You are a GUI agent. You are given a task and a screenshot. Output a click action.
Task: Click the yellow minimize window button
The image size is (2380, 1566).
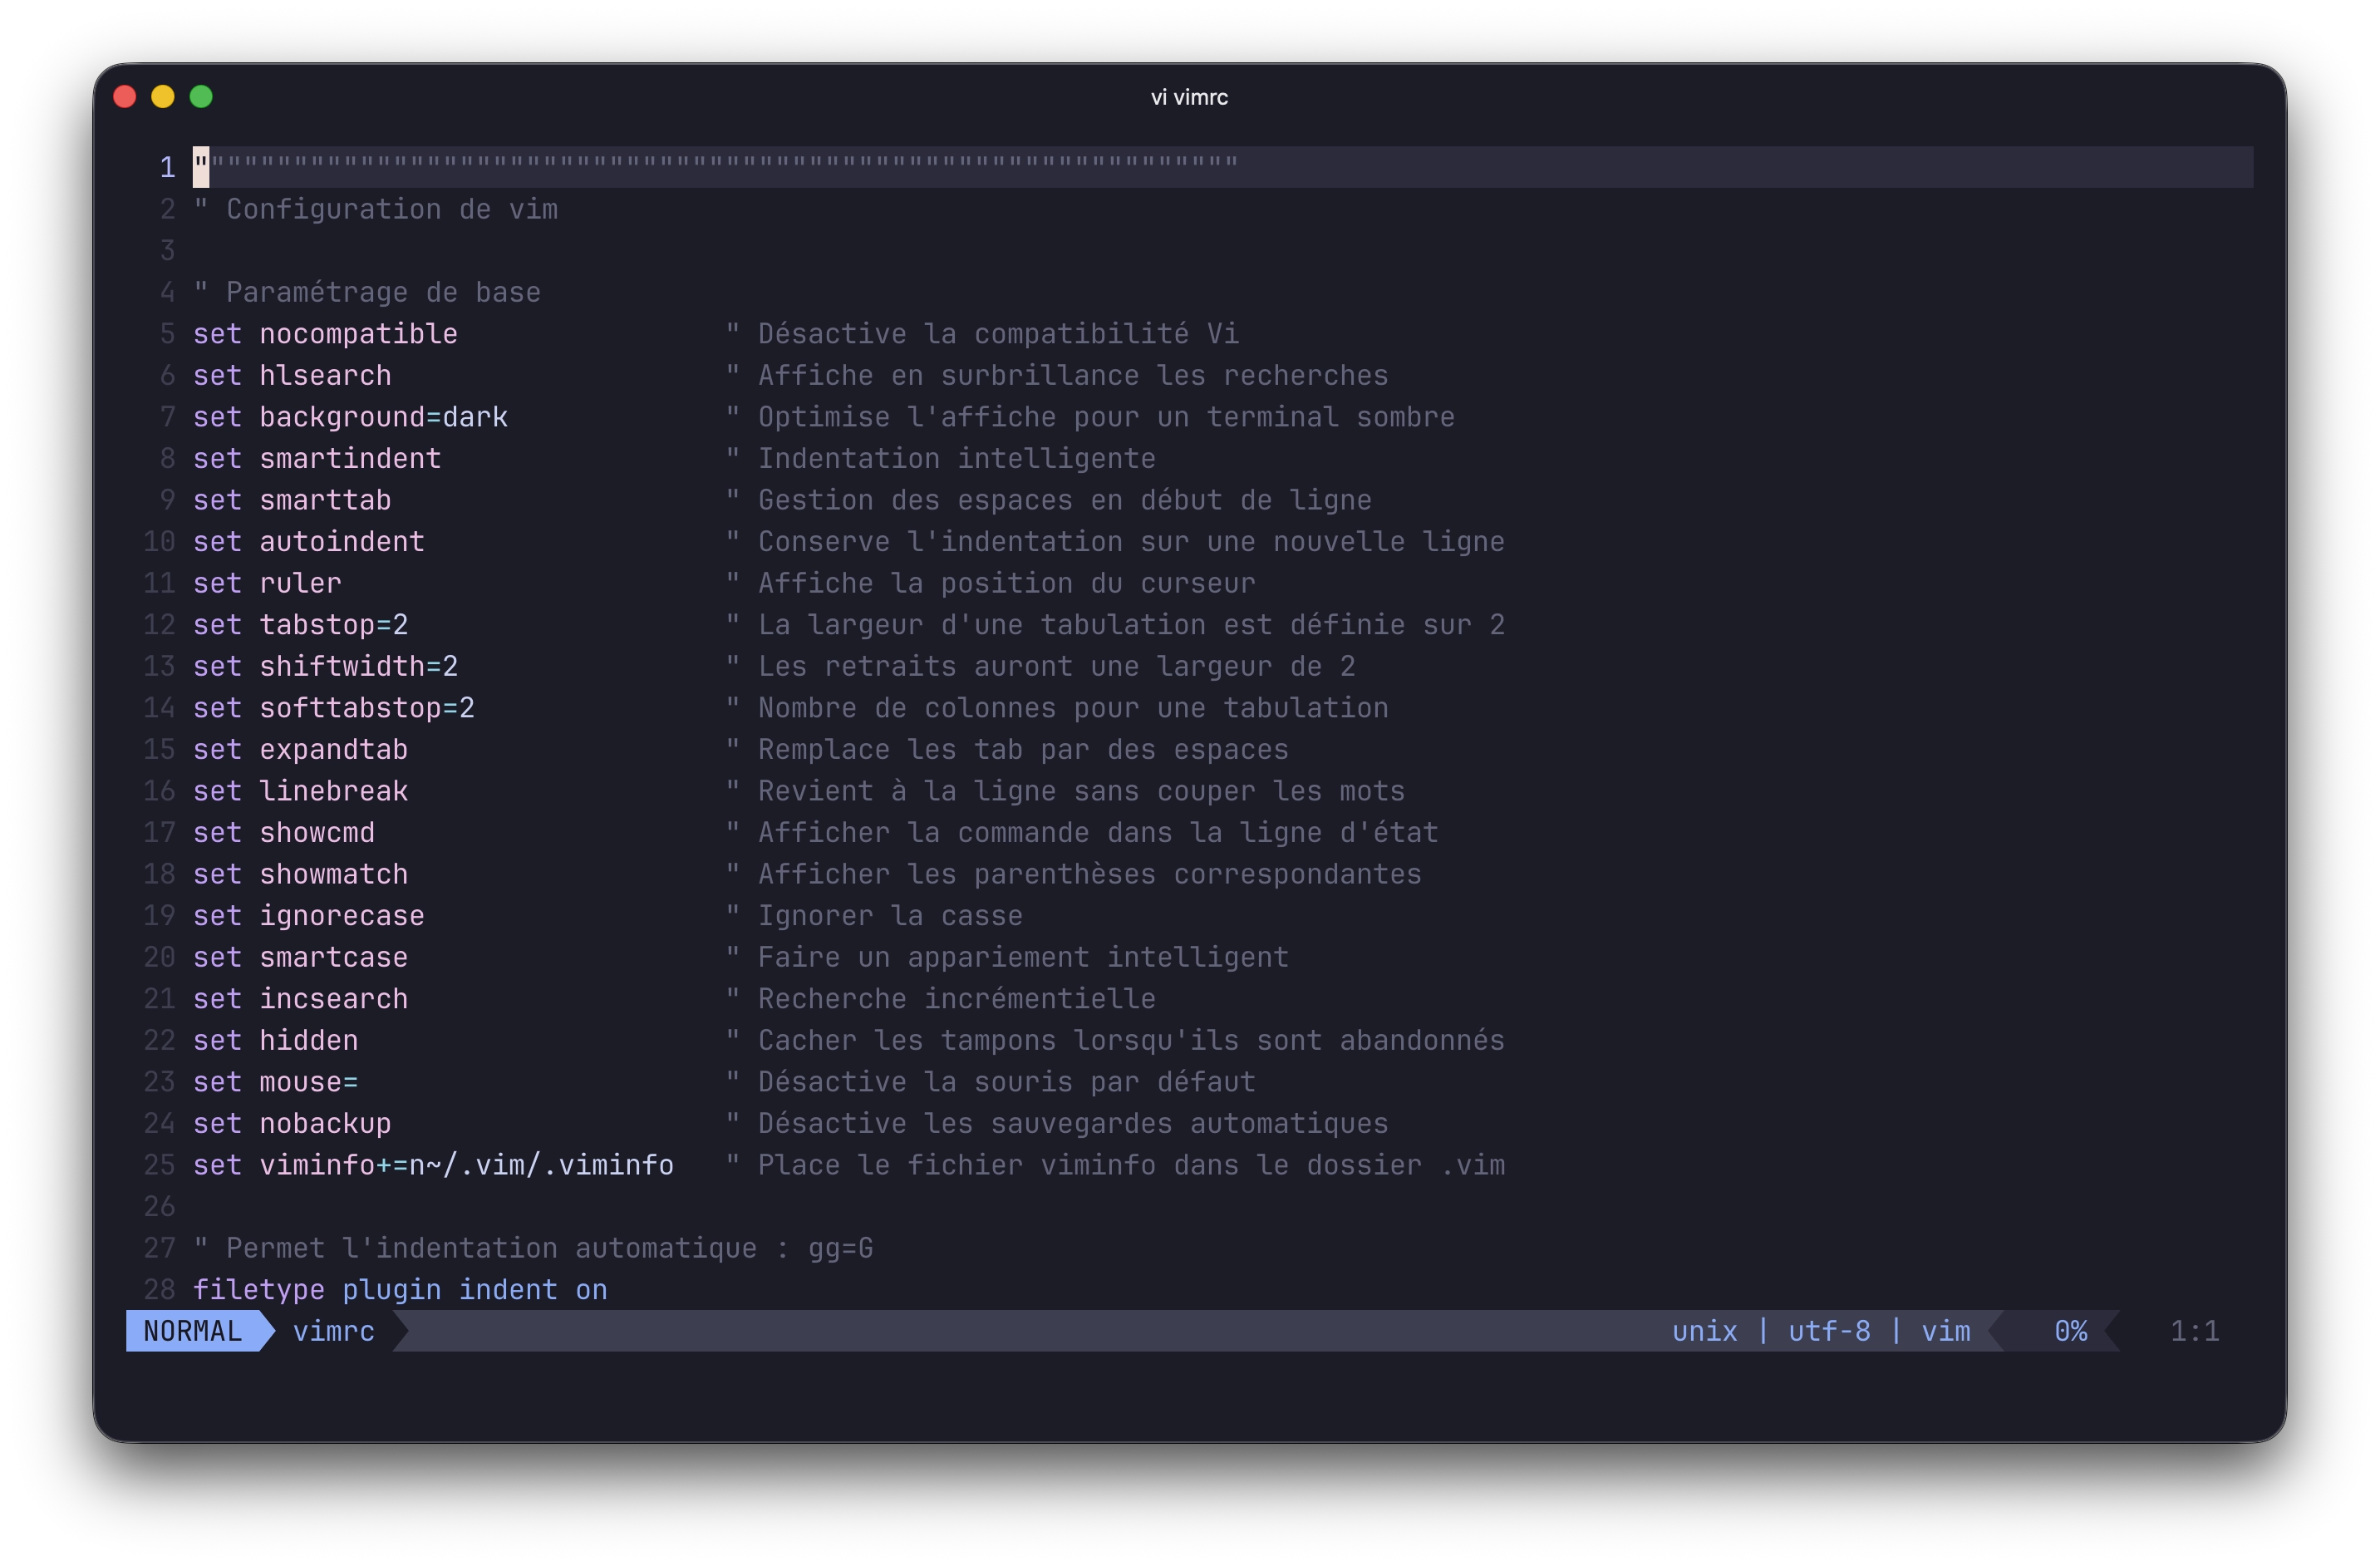[x=163, y=97]
